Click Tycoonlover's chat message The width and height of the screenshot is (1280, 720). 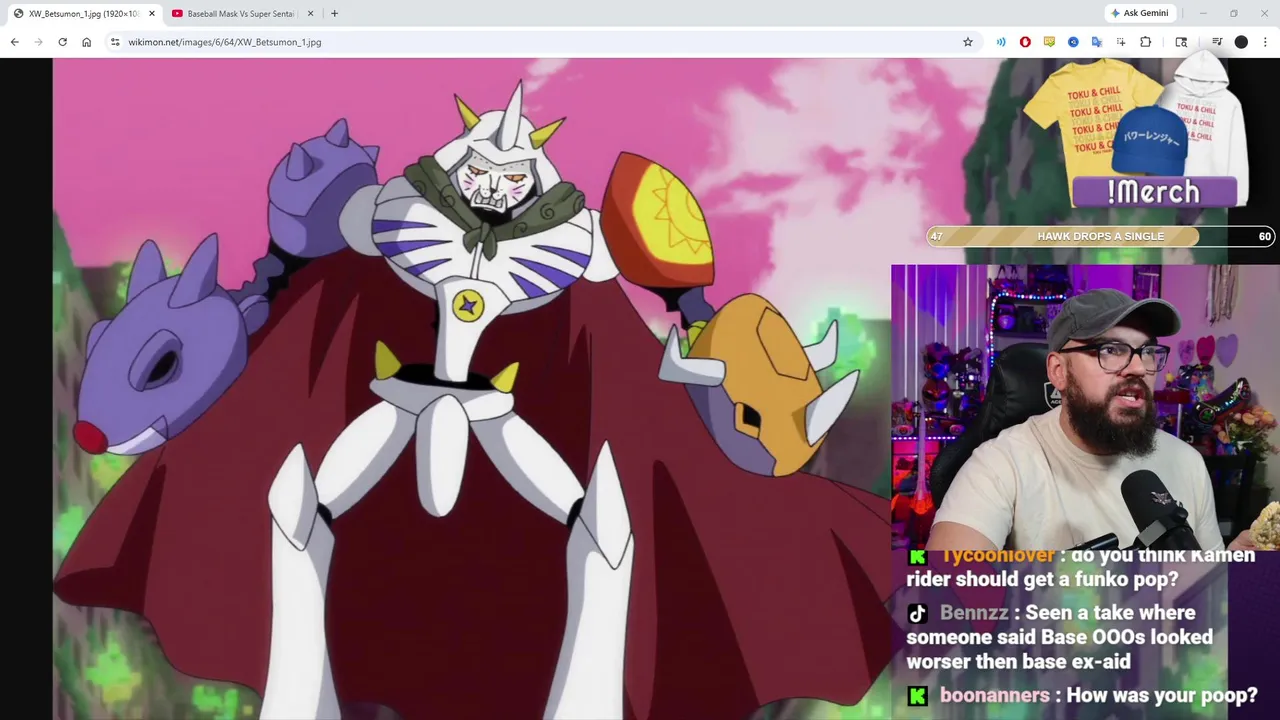coord(1081,567)
